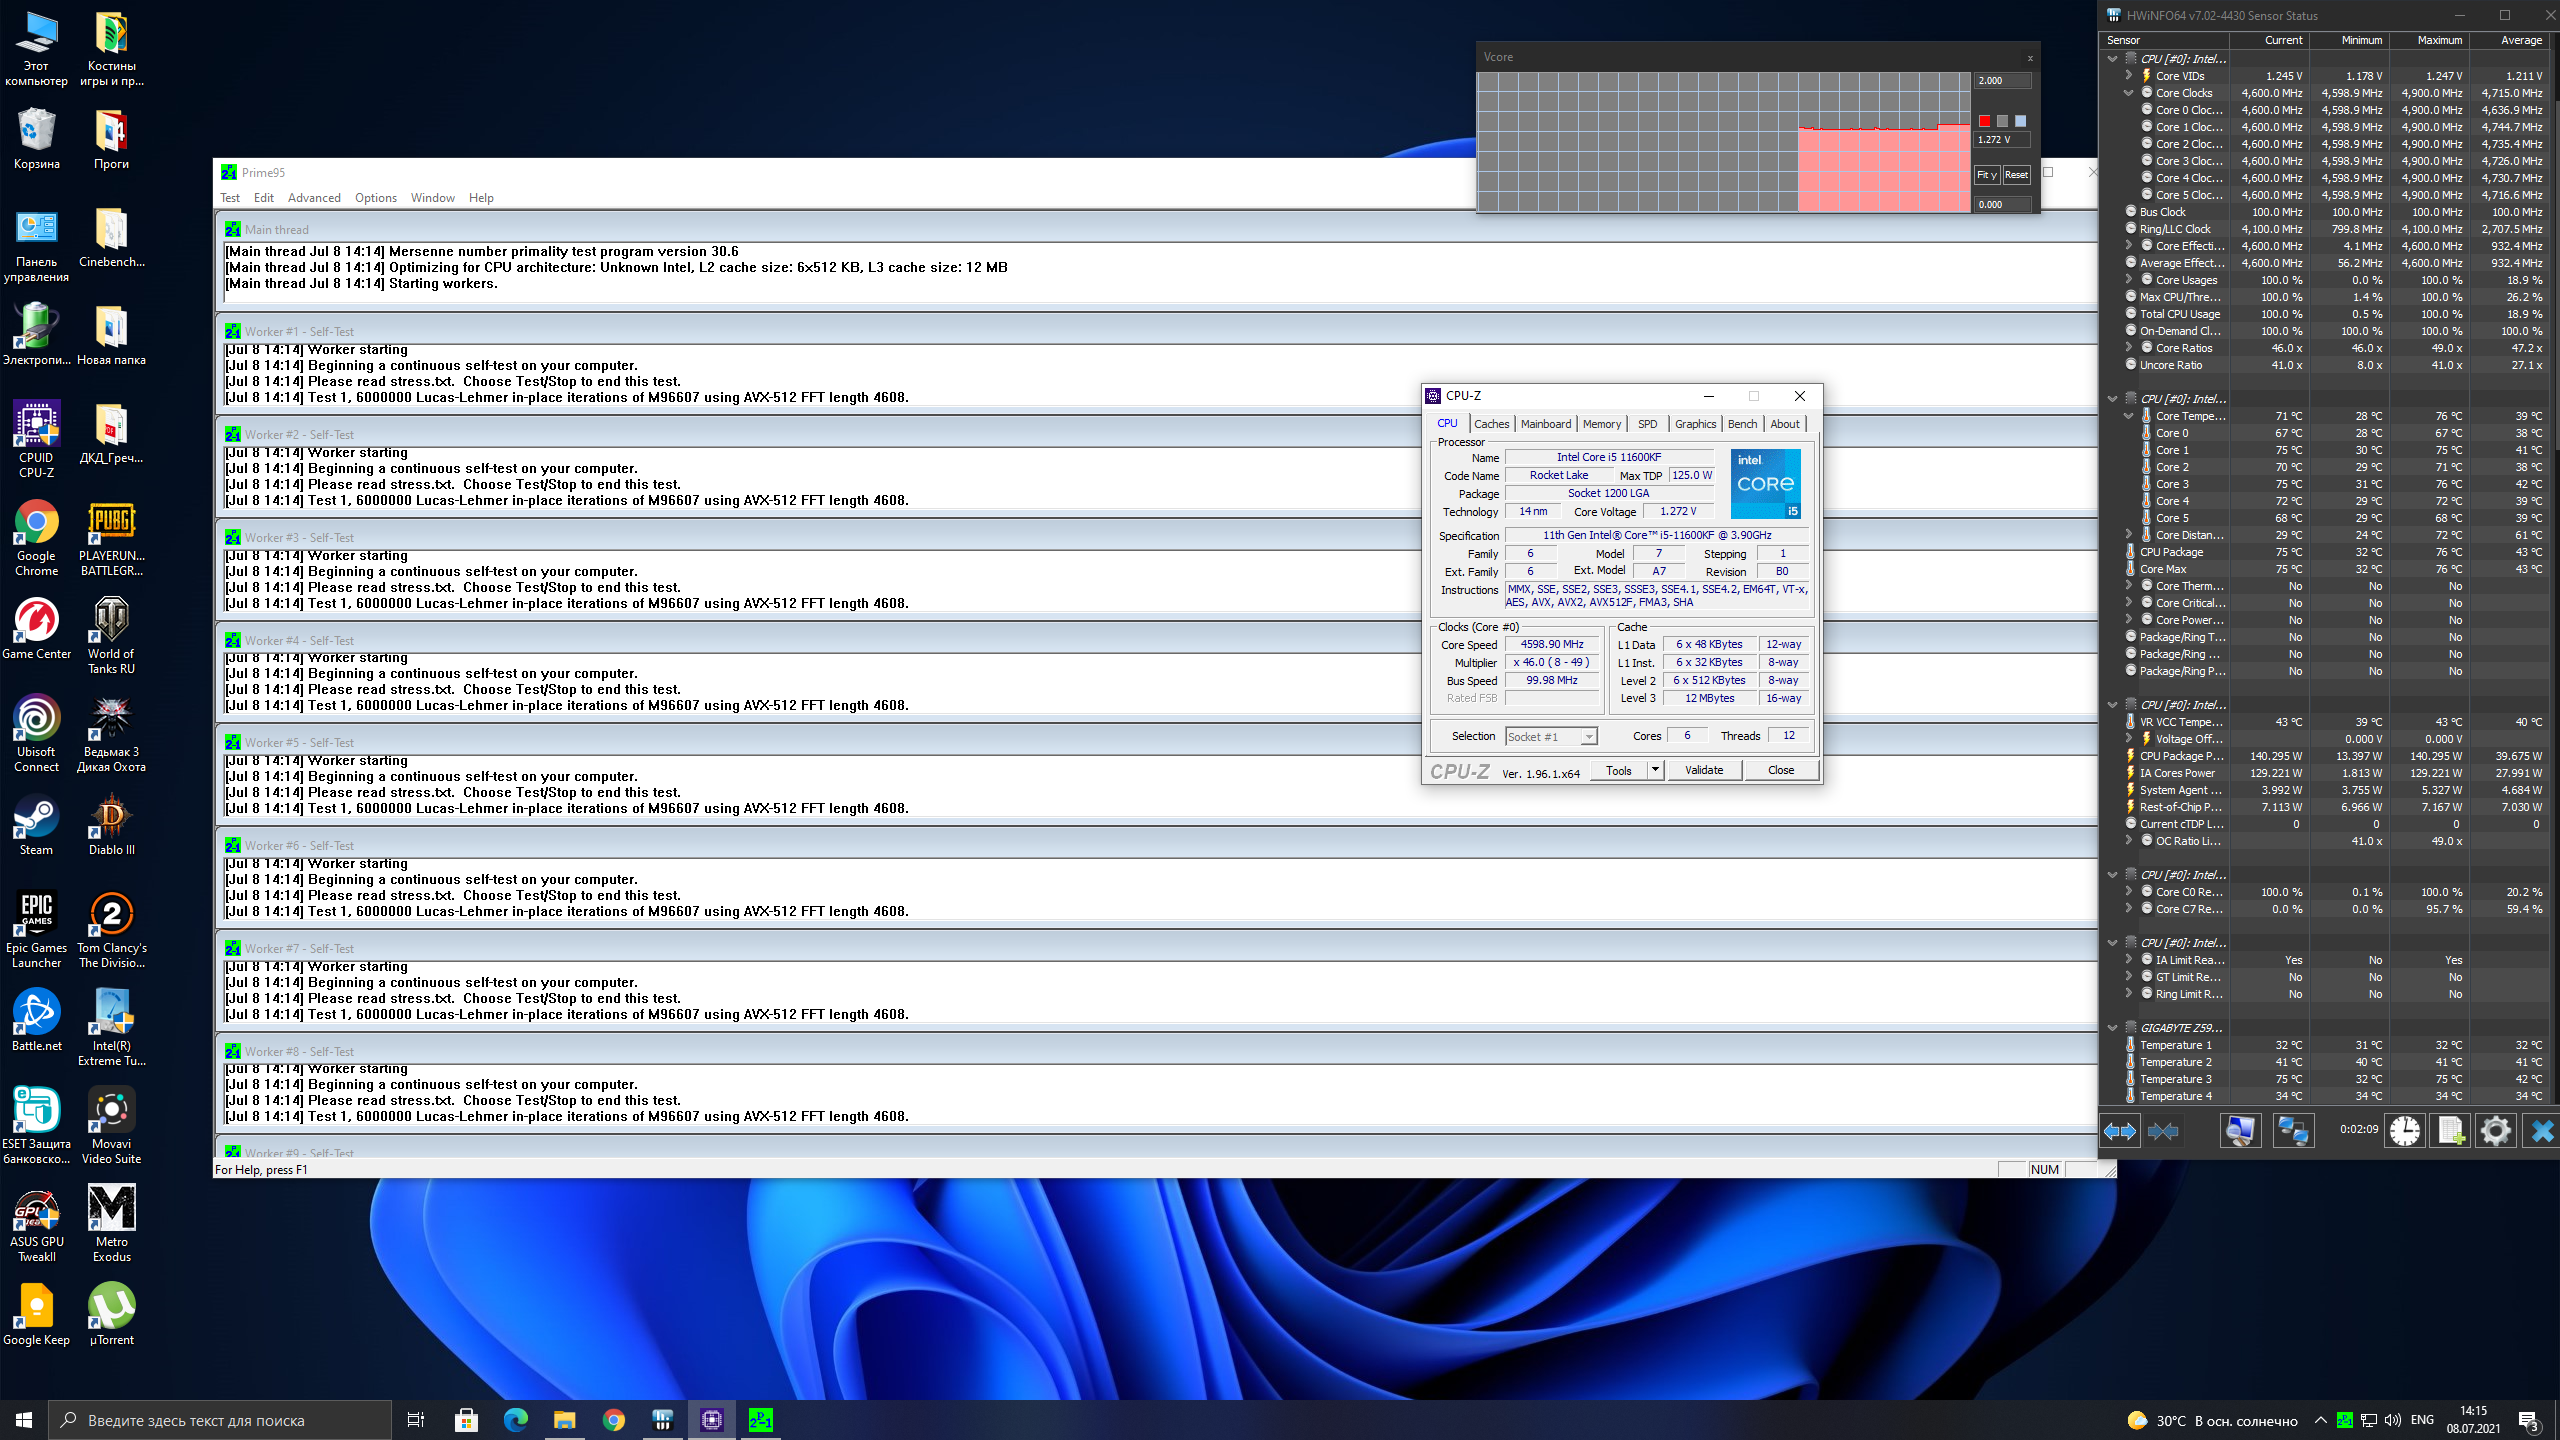Expand the Core VIDs sensor row

pos(2129,76)
